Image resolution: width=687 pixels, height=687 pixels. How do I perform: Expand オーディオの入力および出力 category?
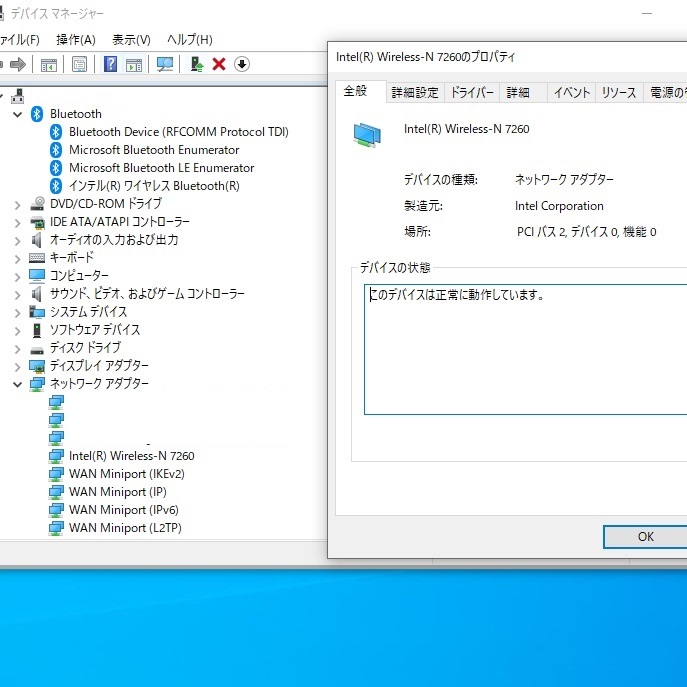pyautogui.click(x=18, y=241)
